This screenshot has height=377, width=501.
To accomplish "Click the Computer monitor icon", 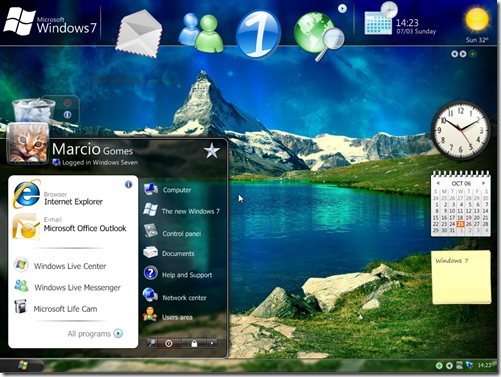I will pyautogui.click(x=151, y=190).
